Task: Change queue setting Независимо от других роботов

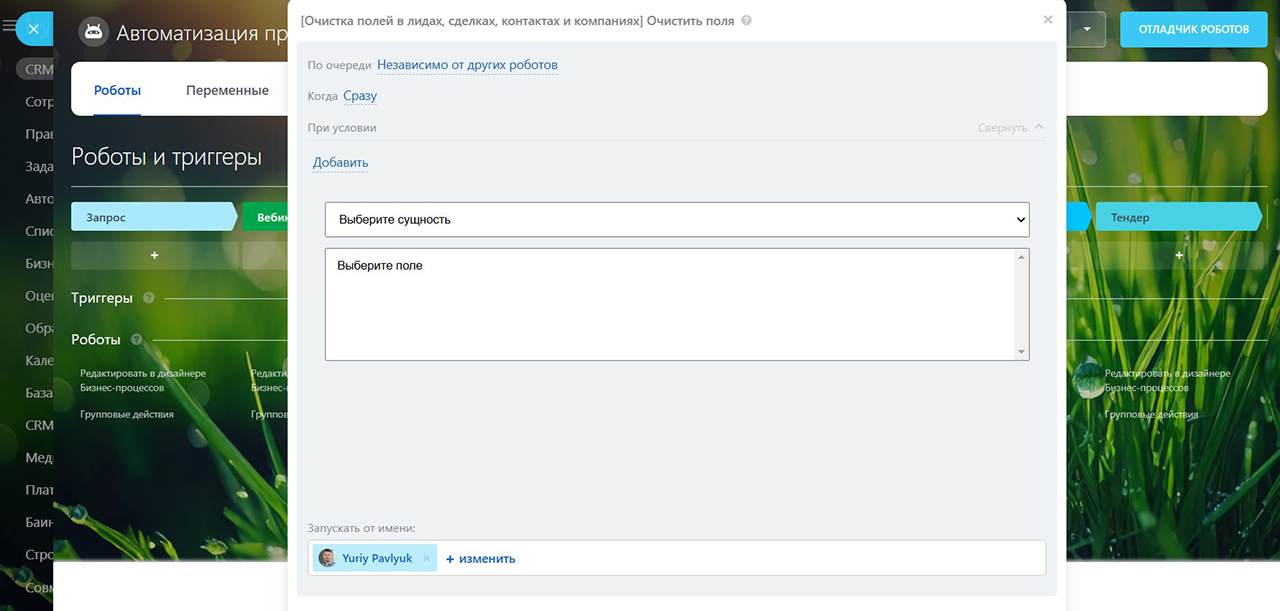Action: tap(467, 65)
